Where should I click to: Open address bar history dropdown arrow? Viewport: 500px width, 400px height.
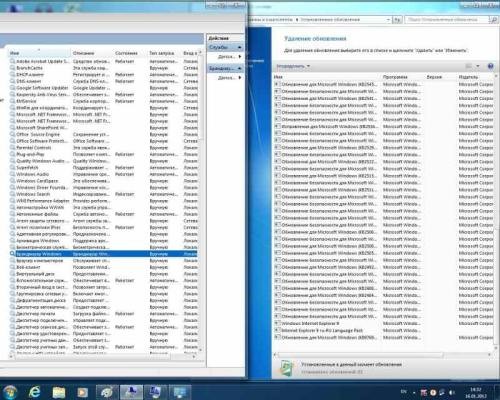(388, 20)
